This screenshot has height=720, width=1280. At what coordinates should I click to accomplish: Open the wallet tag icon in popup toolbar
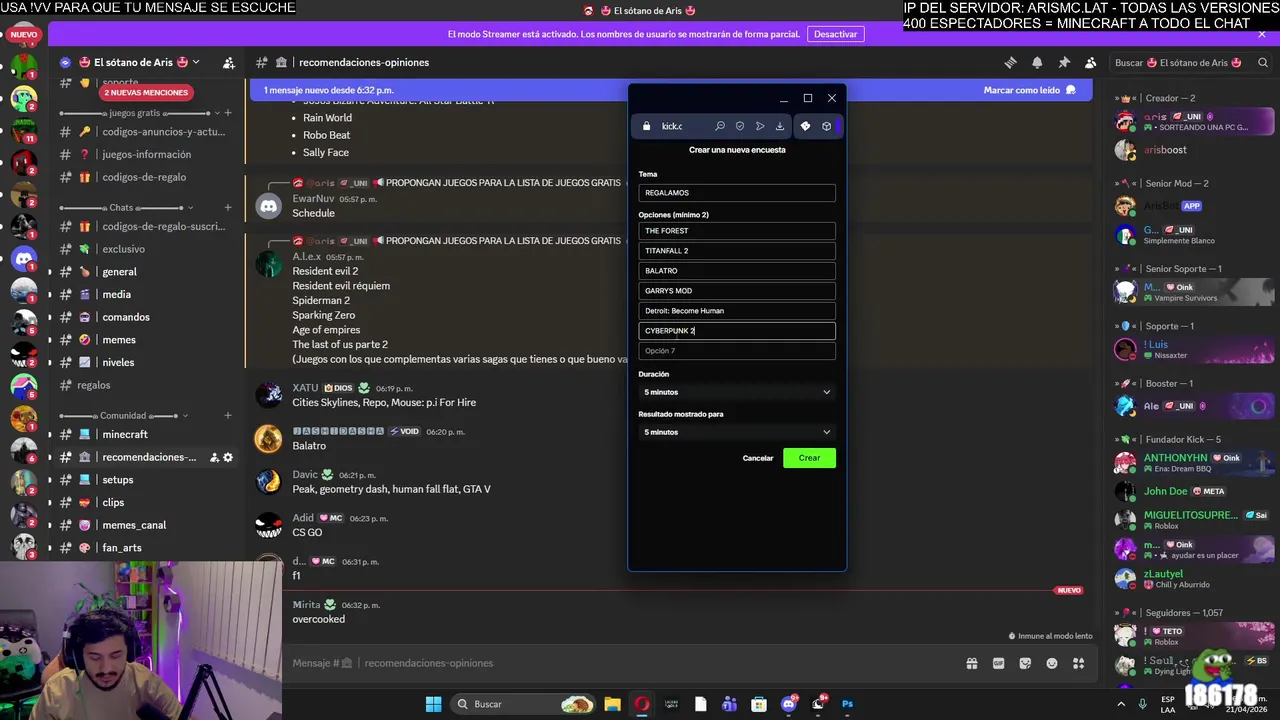[x=805, y=126]
